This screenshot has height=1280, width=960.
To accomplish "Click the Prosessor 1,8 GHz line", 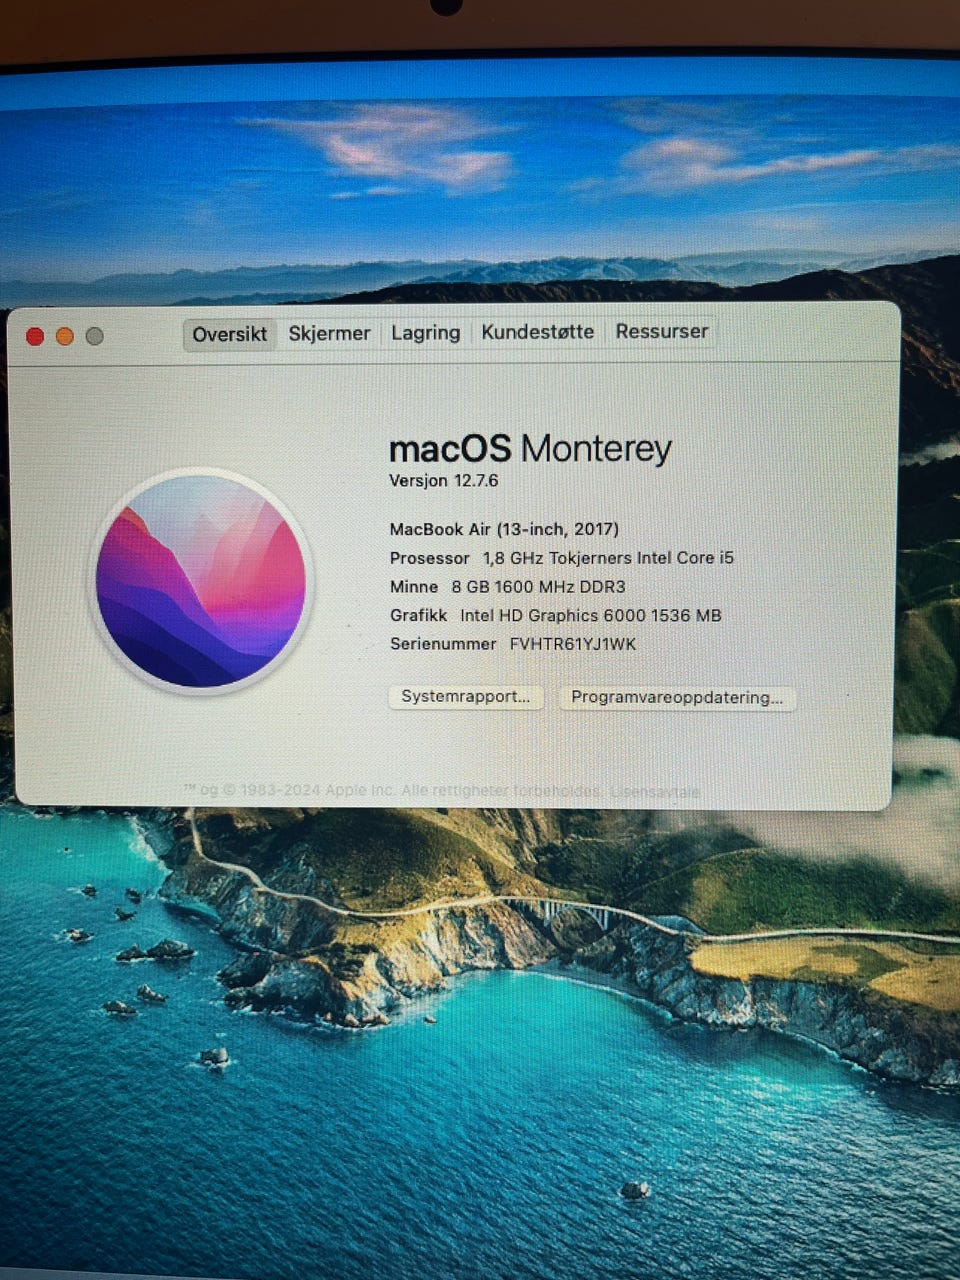I will point(561,558).
